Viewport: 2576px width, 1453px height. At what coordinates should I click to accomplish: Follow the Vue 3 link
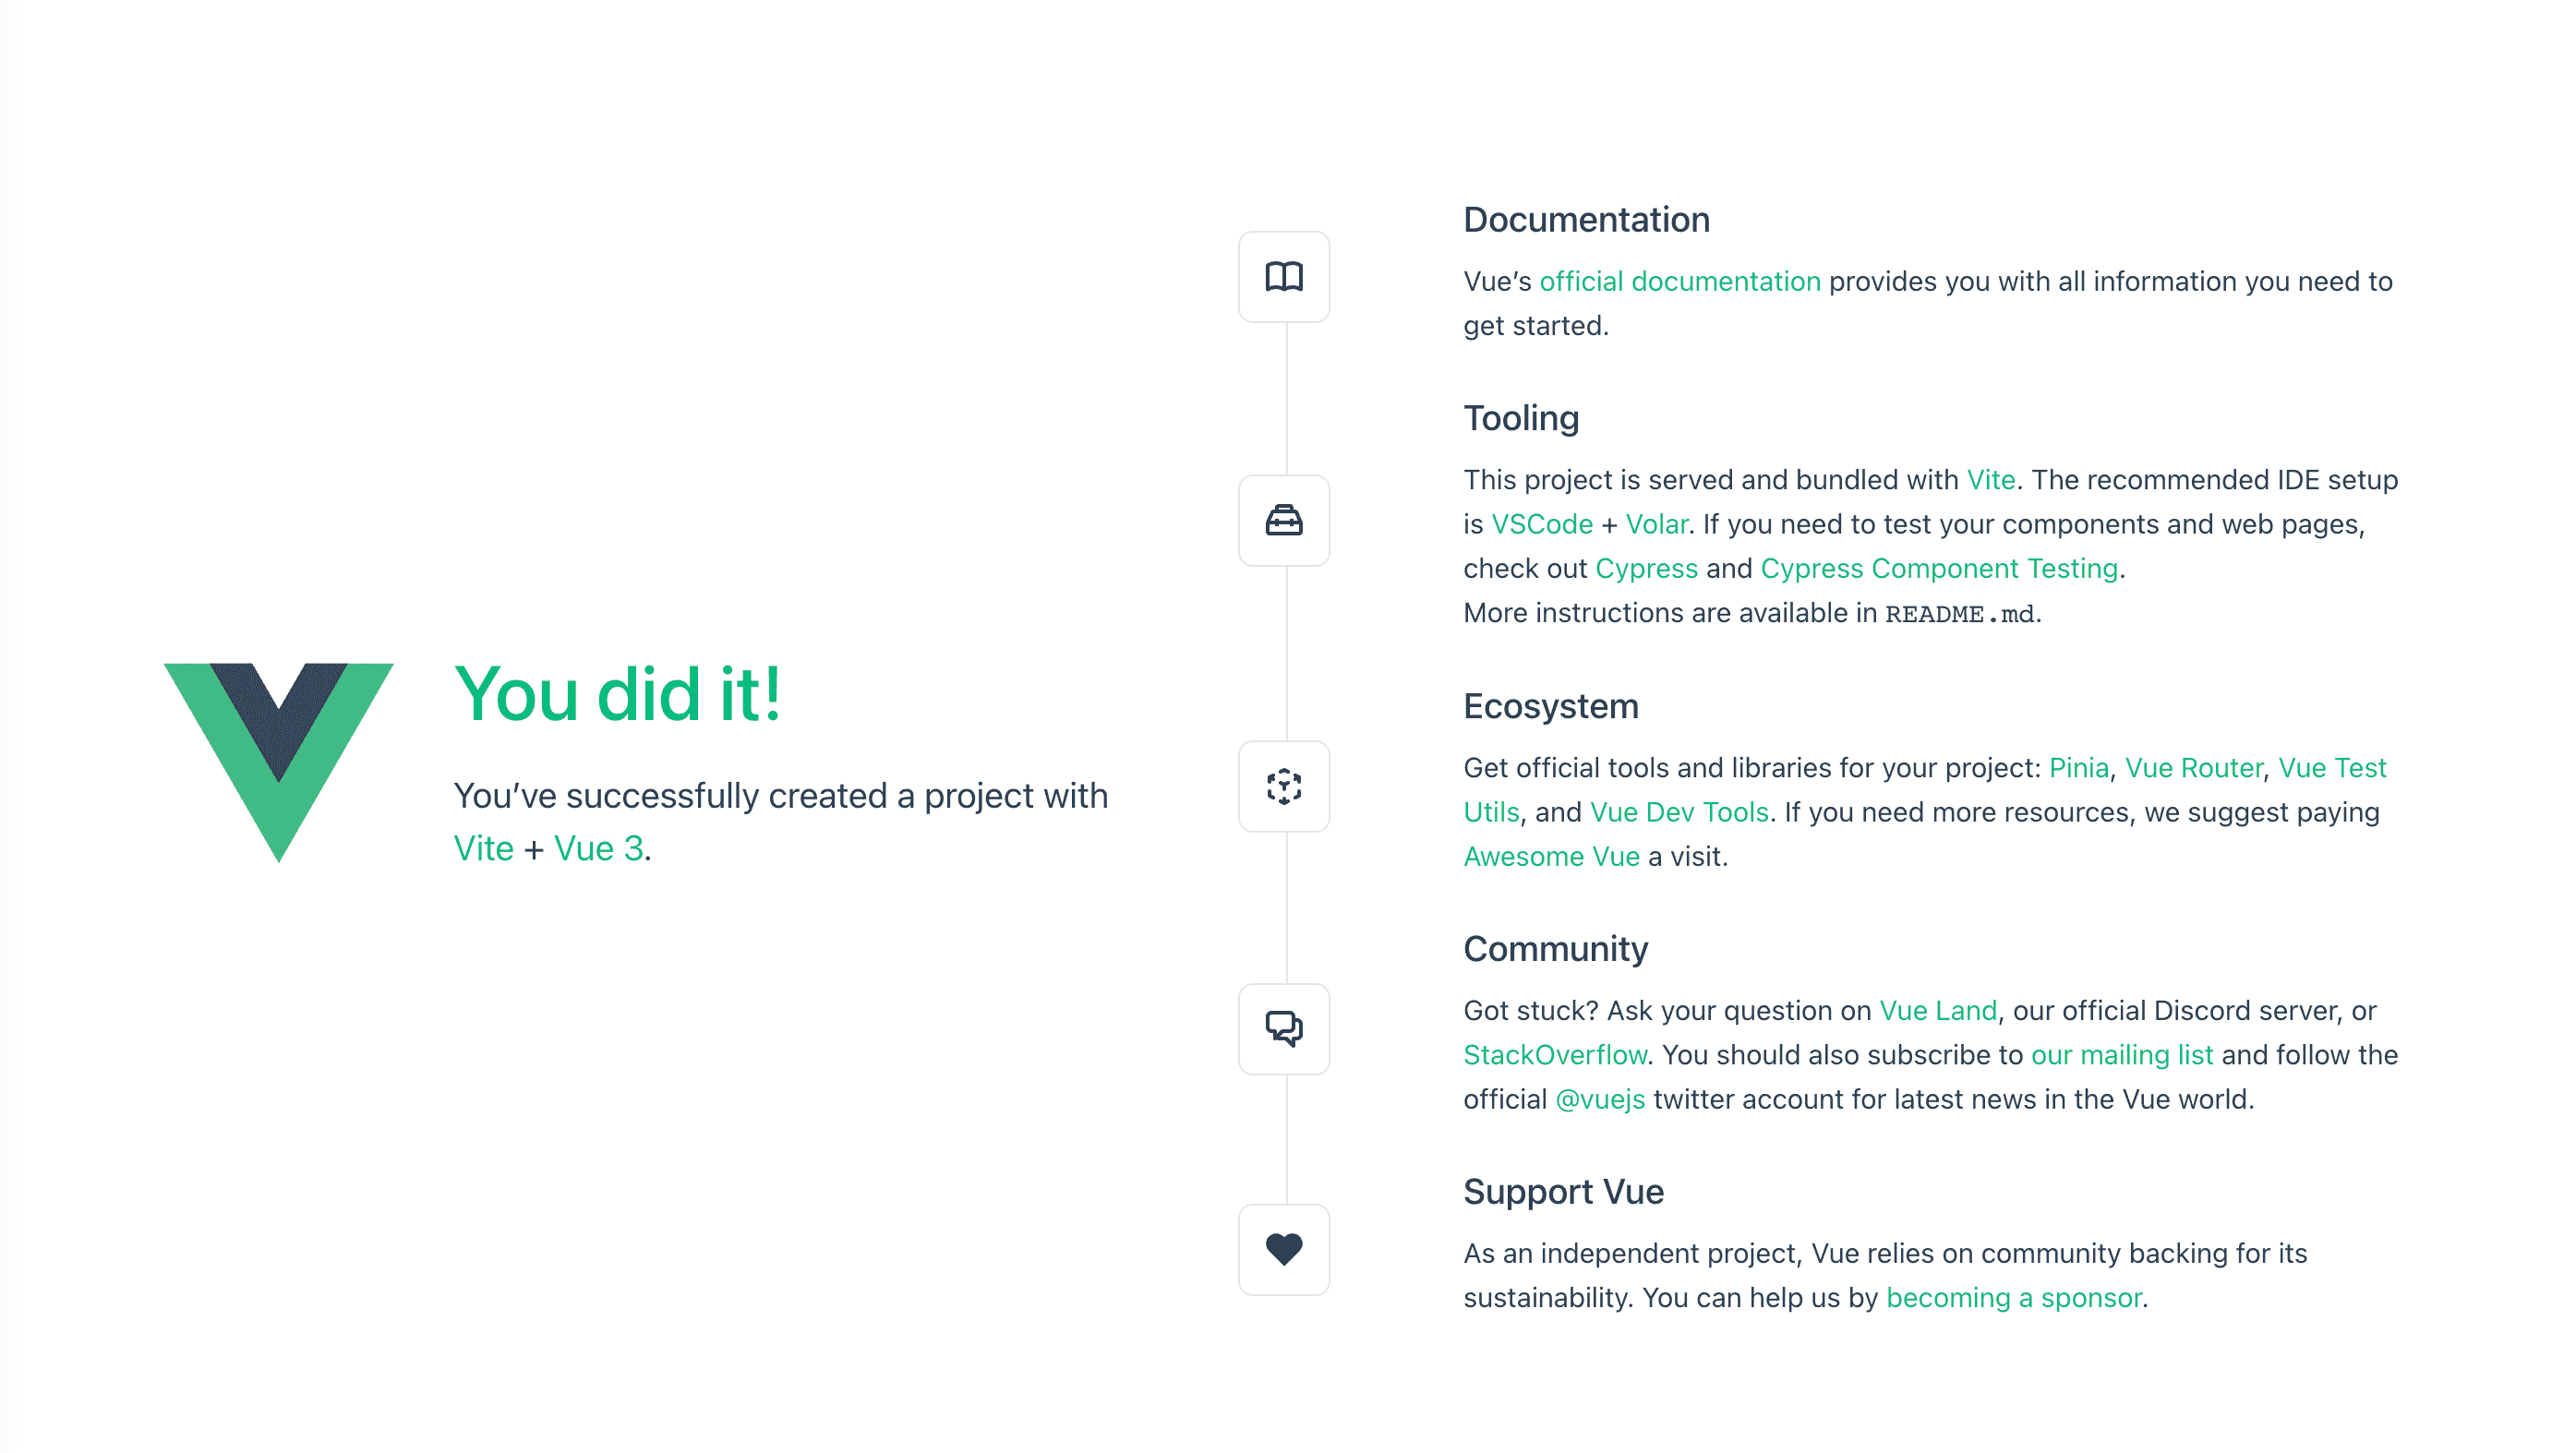point(598,849)
